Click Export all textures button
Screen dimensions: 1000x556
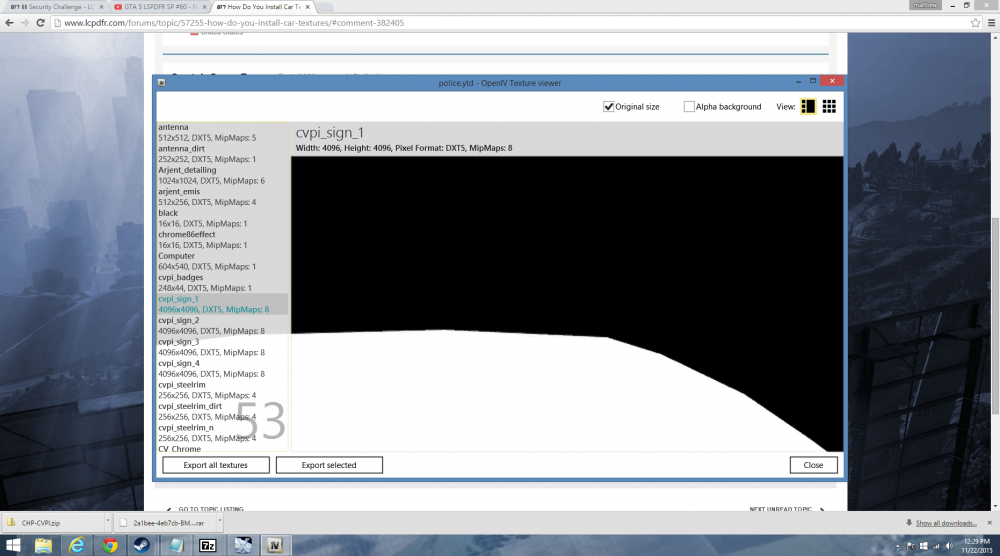pyautogui.click(x=216, y=465)
